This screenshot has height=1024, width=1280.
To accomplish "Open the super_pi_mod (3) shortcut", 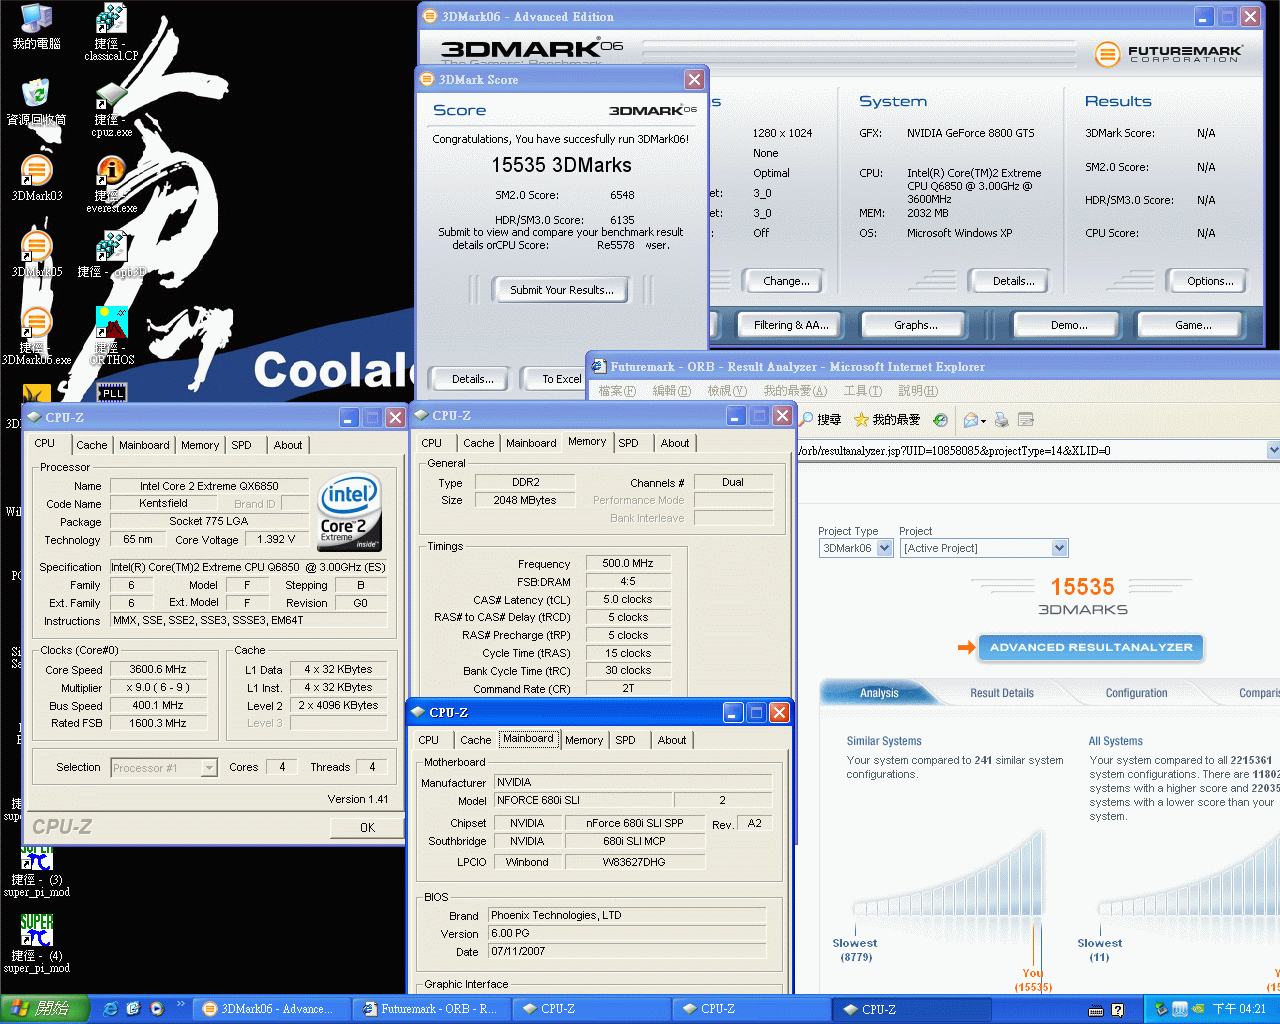I will [36, 871].
